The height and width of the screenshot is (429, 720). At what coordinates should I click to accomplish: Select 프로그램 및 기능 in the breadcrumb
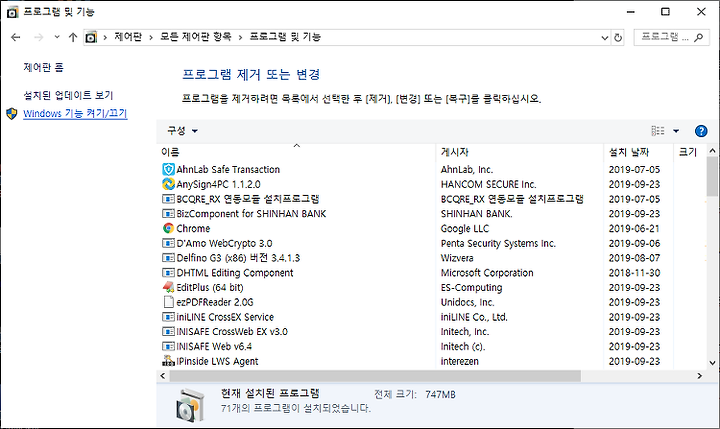pyautogui.click(x=285, y=37)
